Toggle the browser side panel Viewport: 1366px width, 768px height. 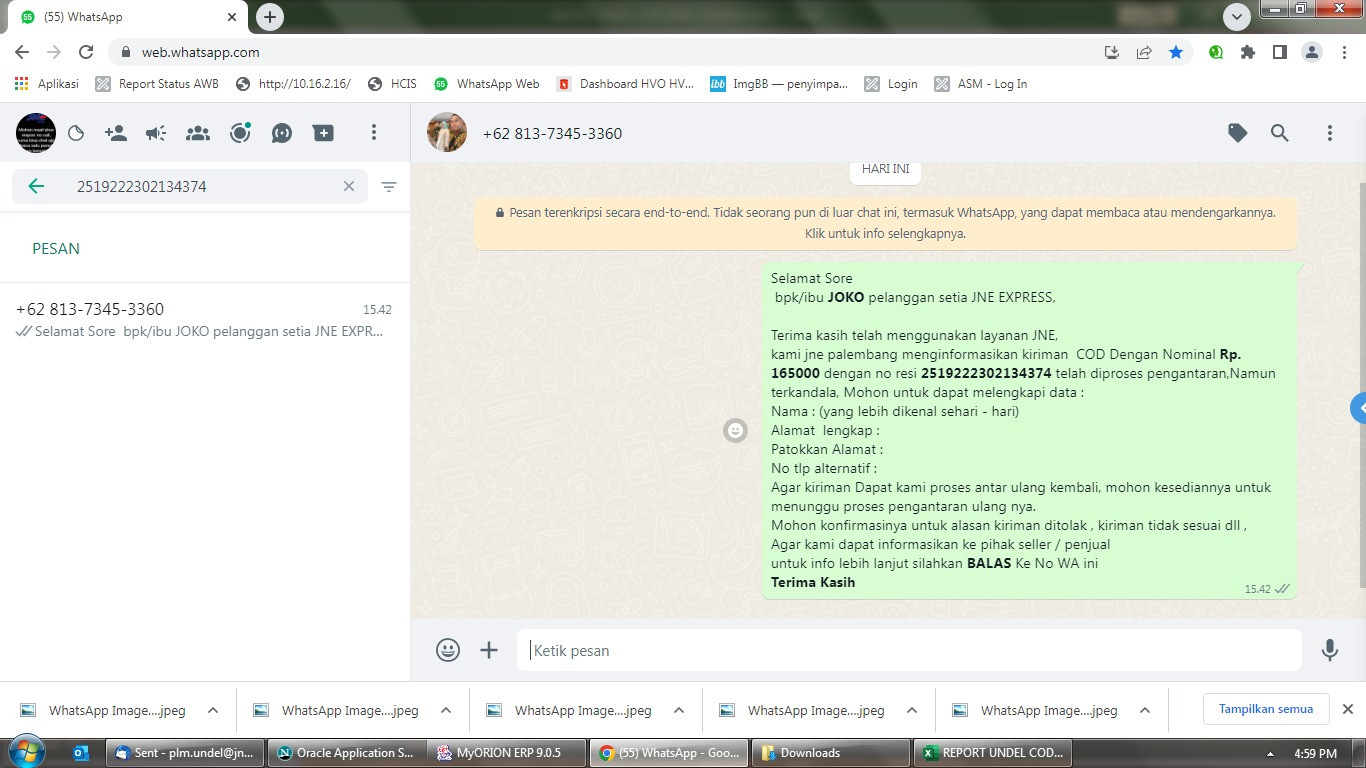(x=1280, y=52)
